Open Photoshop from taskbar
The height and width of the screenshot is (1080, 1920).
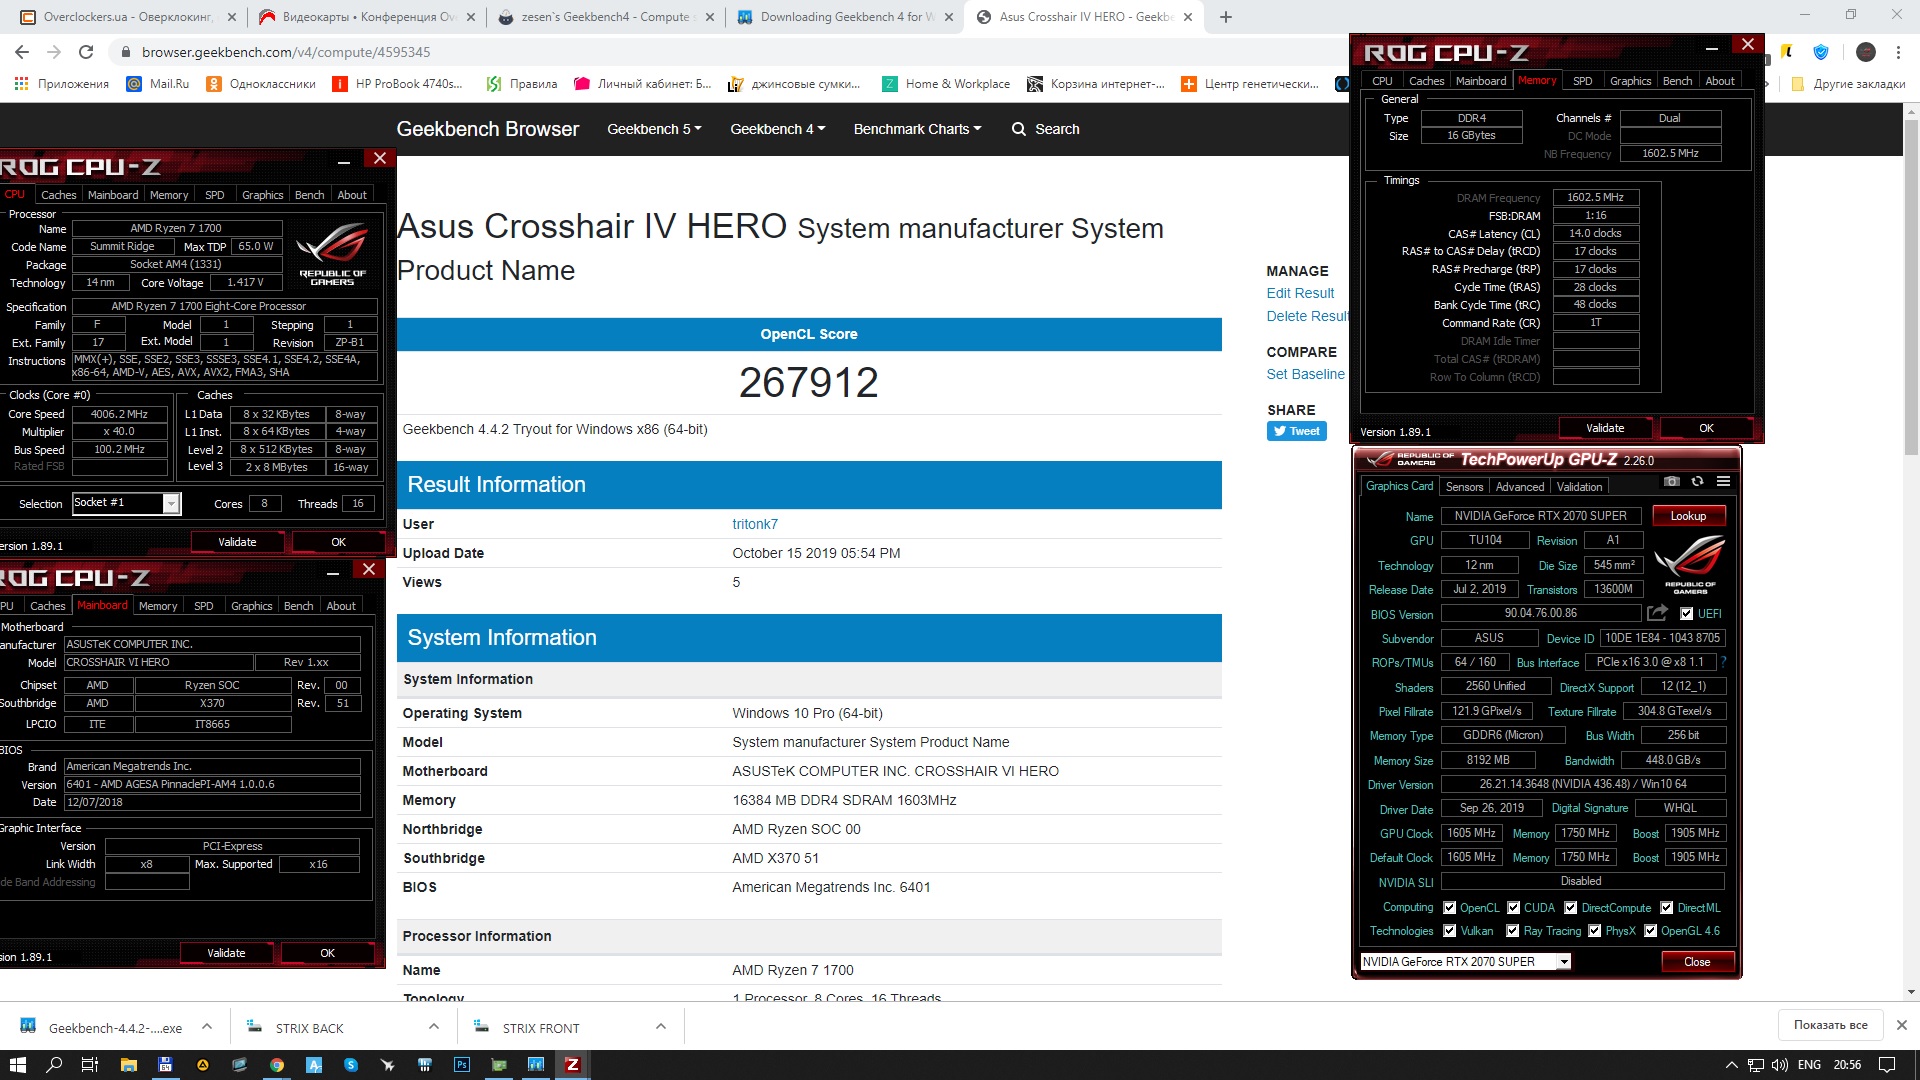coord(461,1065)
